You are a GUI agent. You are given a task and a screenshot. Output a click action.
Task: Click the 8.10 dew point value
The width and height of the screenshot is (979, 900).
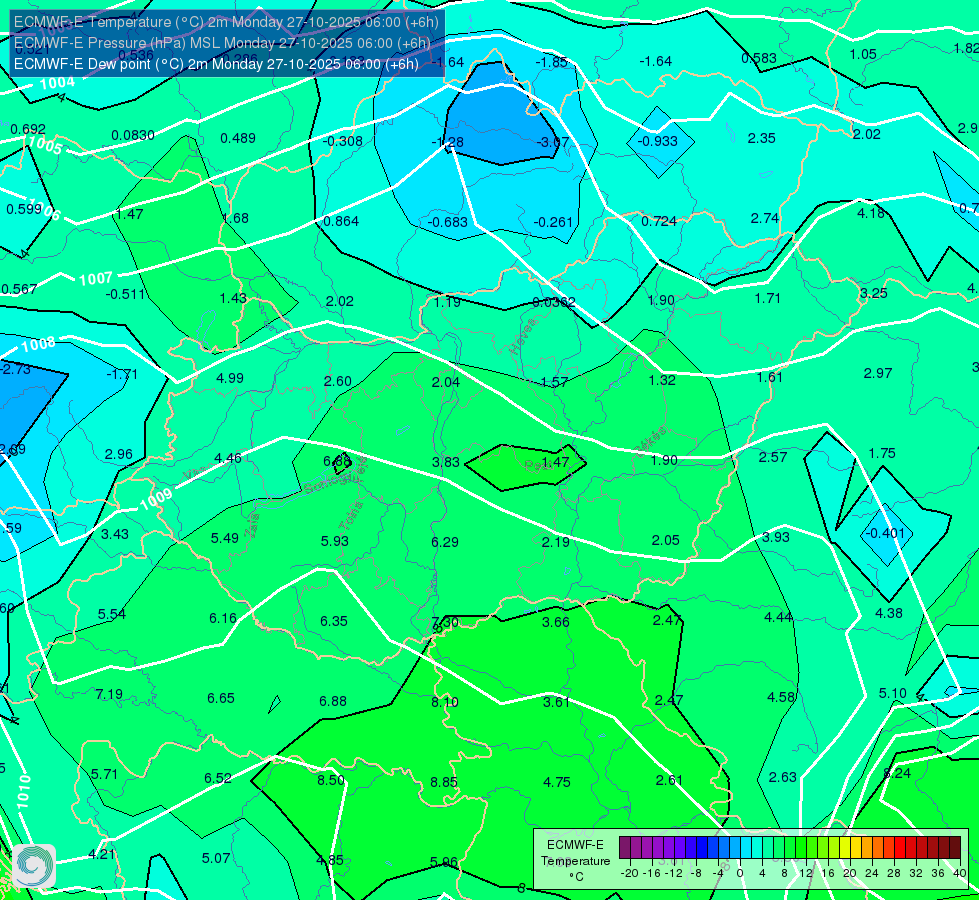pyautogui.click(x=445, y=702)
